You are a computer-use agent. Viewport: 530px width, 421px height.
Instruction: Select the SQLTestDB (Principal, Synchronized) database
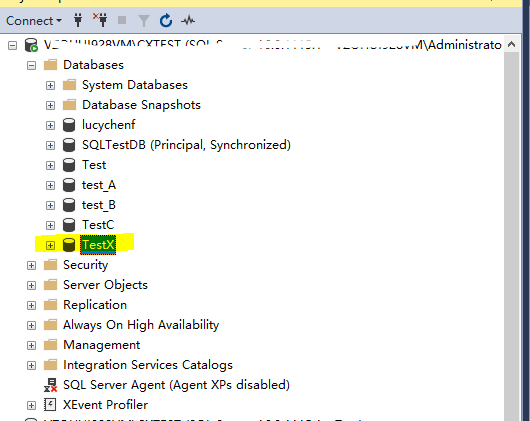(x=186, y=145)
